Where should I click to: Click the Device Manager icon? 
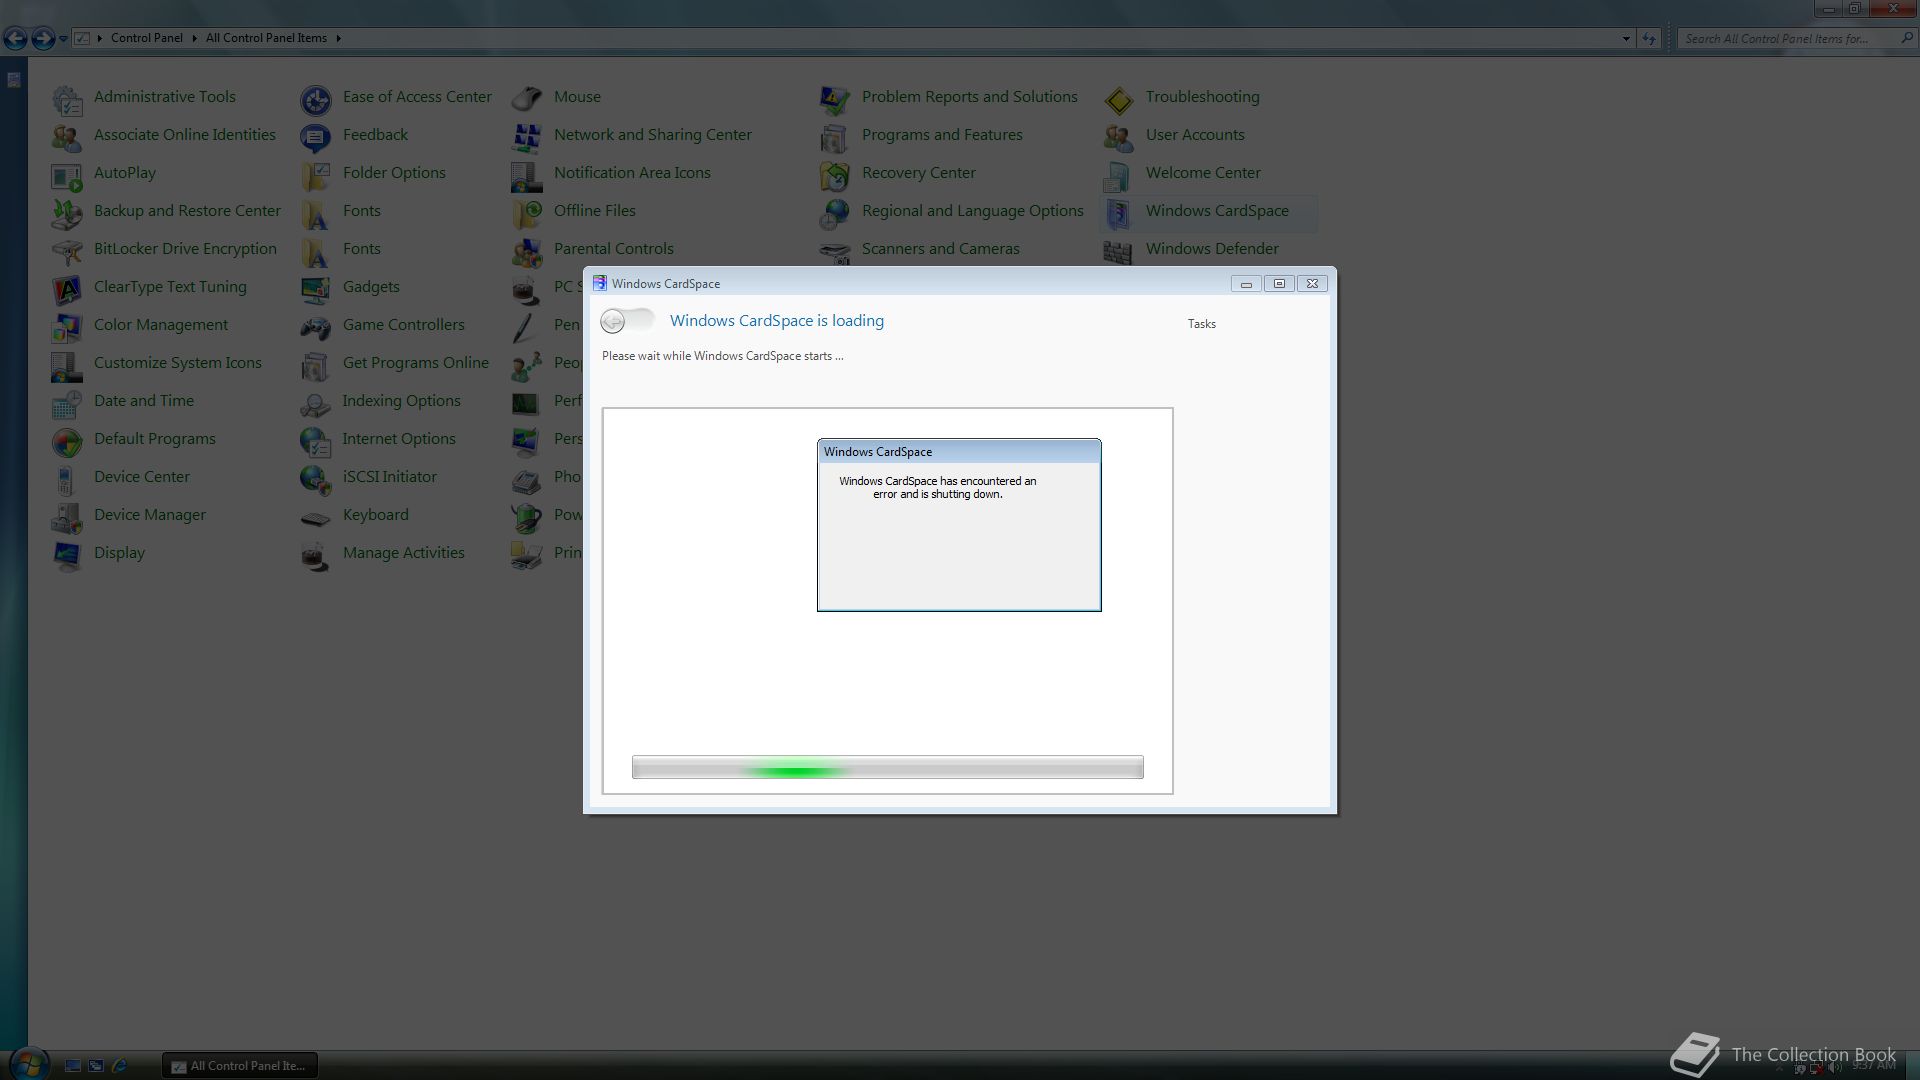pos(67,517)
